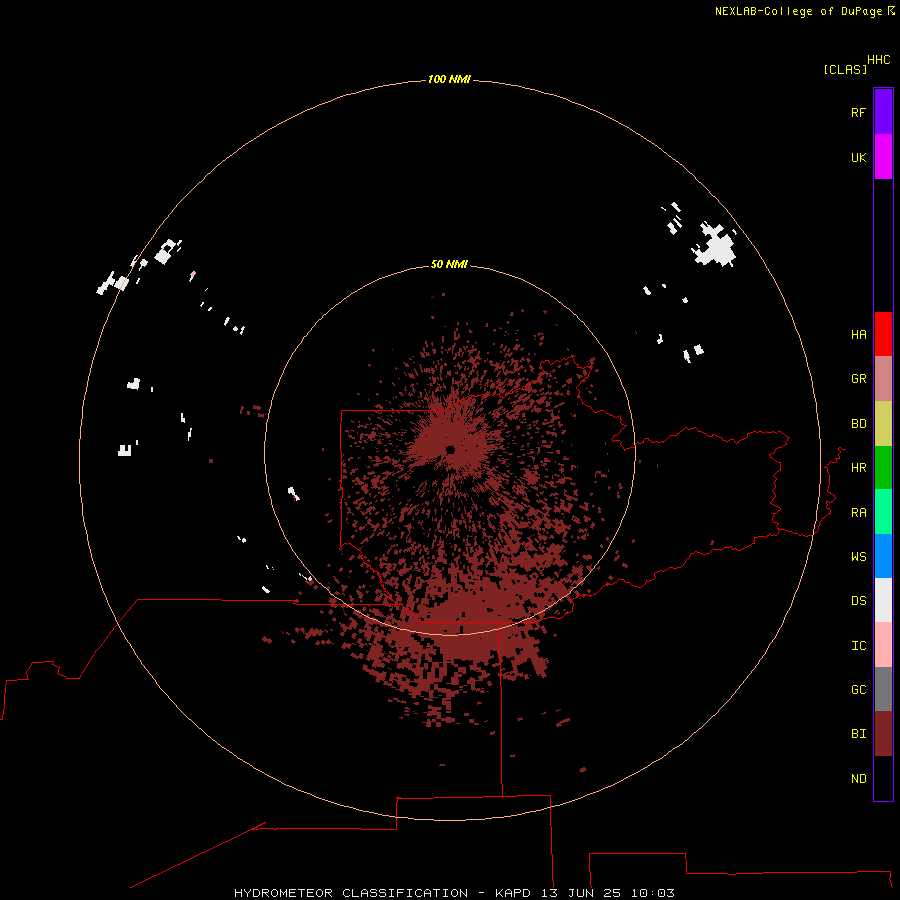Click the WS legend label
This screenshot has width=900, height=900.
(858, 557)
